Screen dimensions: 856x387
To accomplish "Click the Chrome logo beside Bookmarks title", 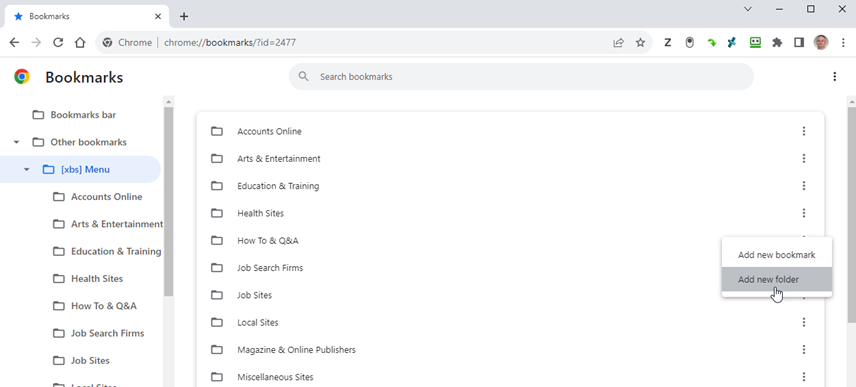I will [22, 77].
